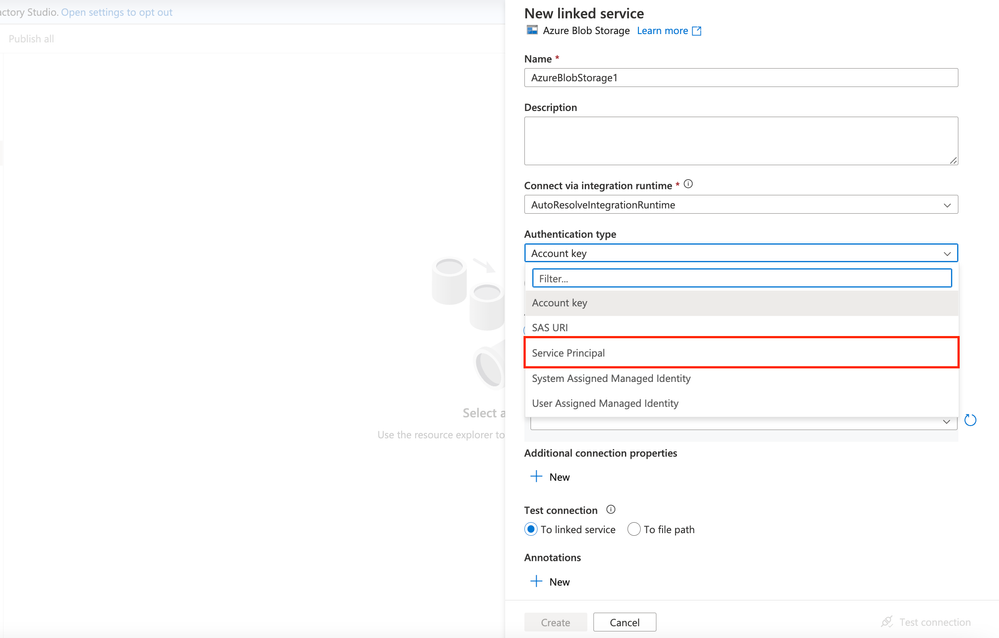Viewport: 999px width, 638px height.
Task: Open the Learn more external link icon
Action: tap(696, 31)
